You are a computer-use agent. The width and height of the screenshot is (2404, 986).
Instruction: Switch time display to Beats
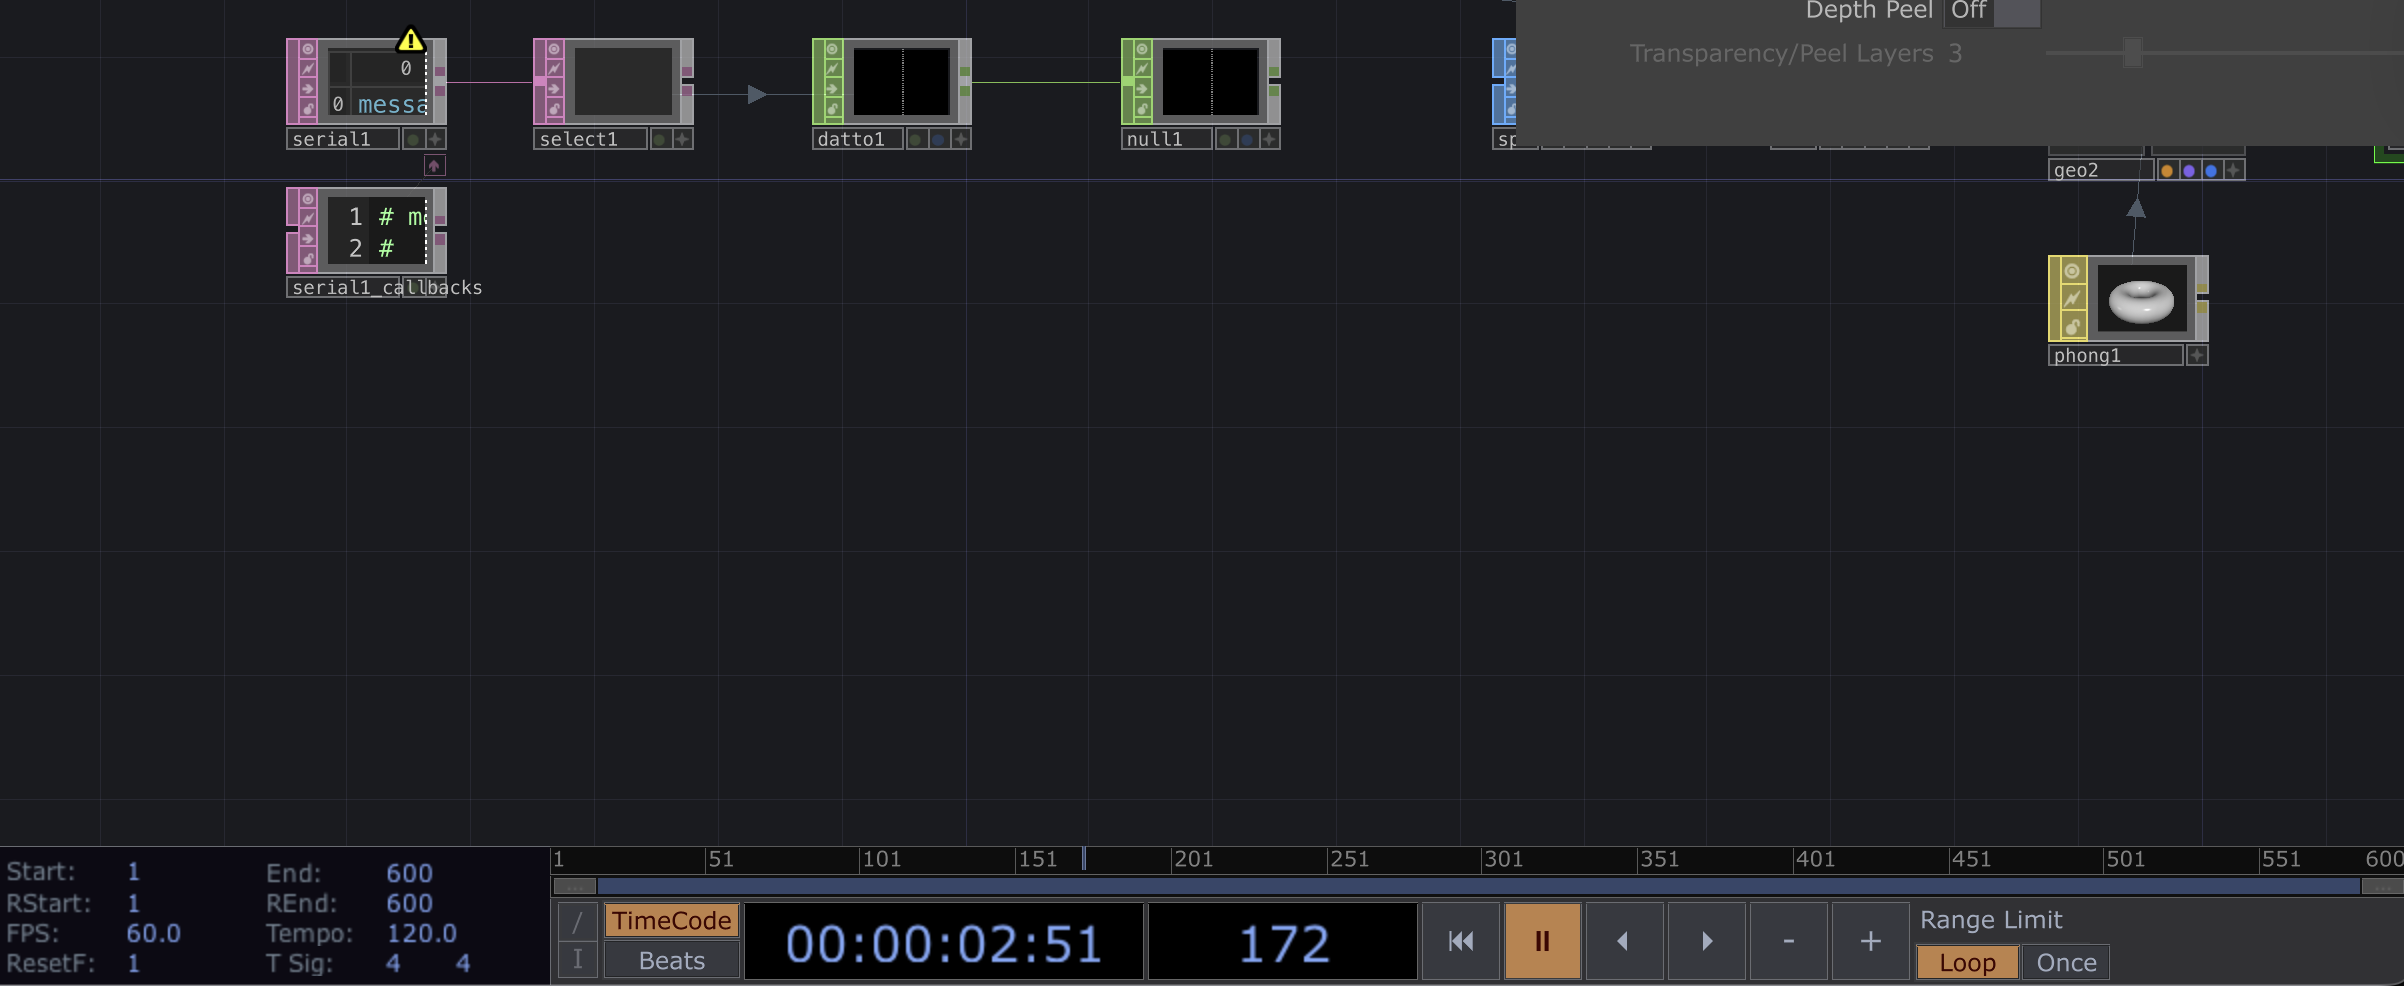[x=671, y=961]
